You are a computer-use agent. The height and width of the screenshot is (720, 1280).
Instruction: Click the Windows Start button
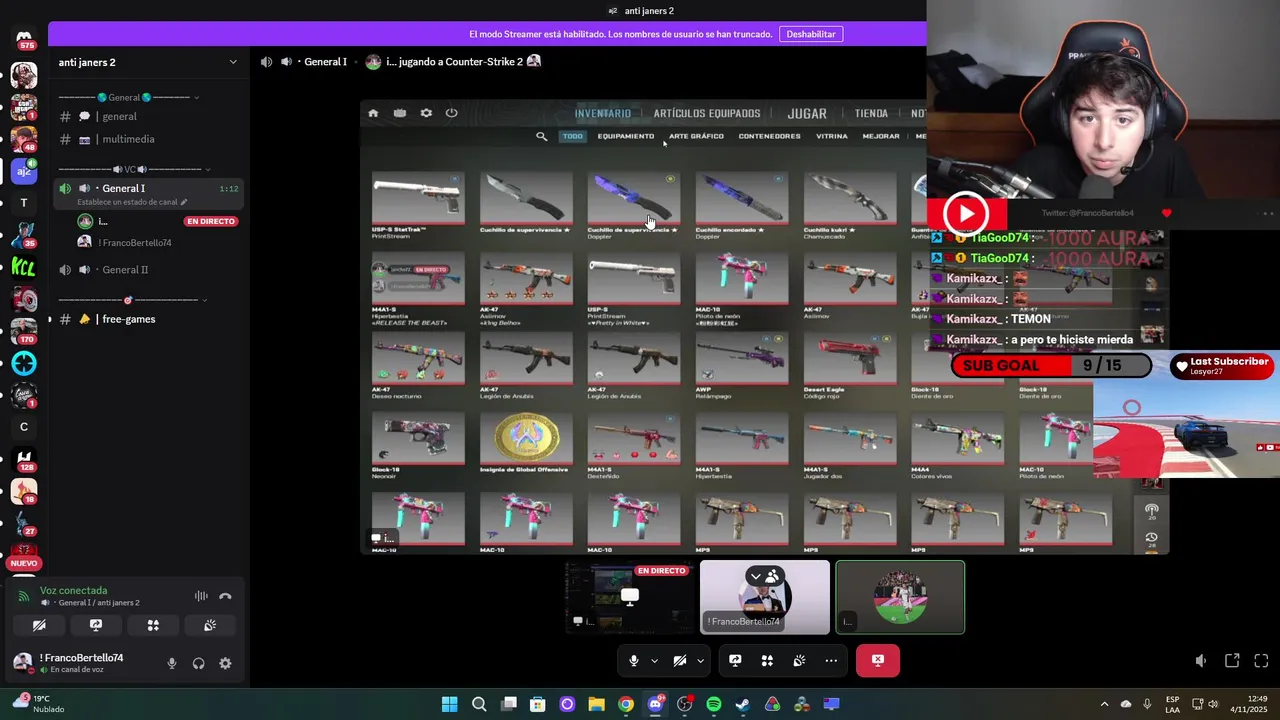(450, 704)
